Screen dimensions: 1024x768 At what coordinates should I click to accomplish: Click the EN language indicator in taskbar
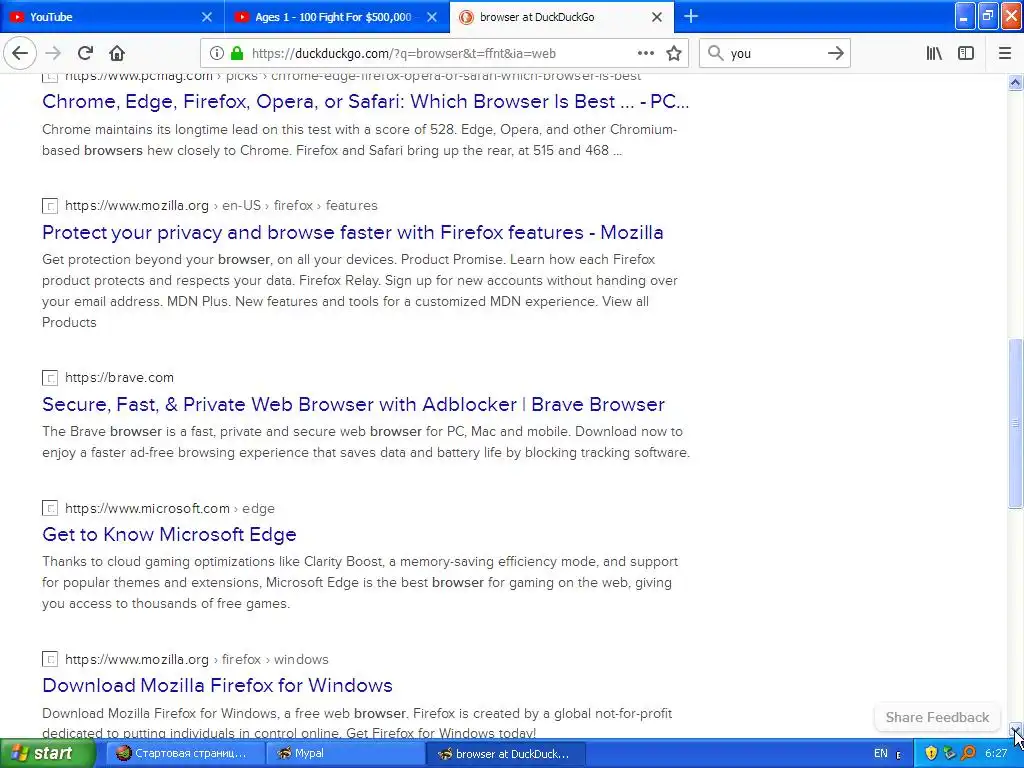click(880, 754)
